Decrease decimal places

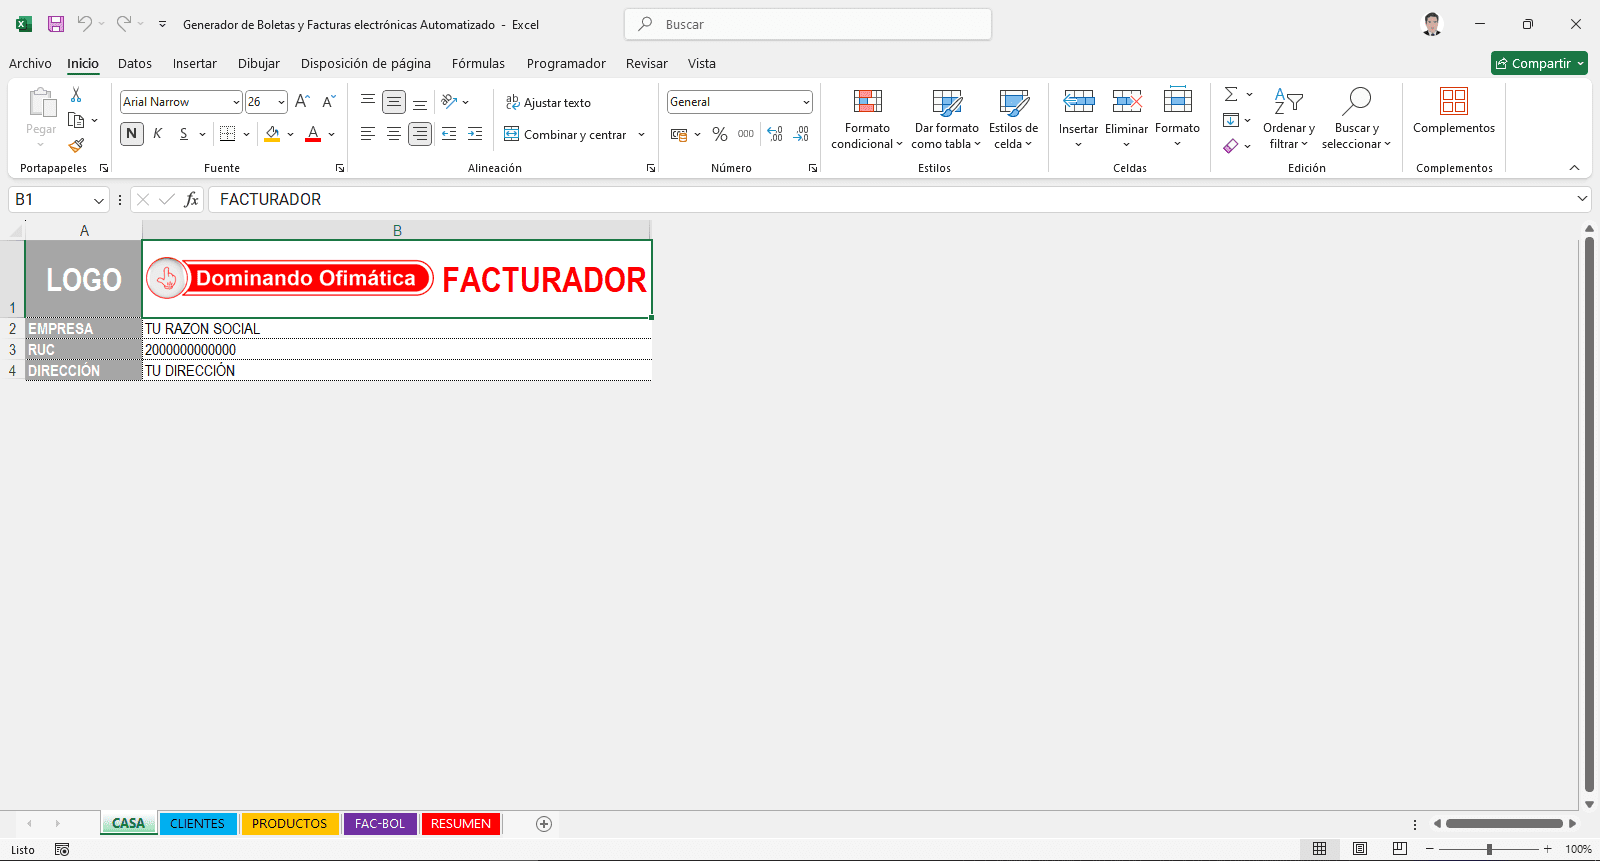[801, 134]
